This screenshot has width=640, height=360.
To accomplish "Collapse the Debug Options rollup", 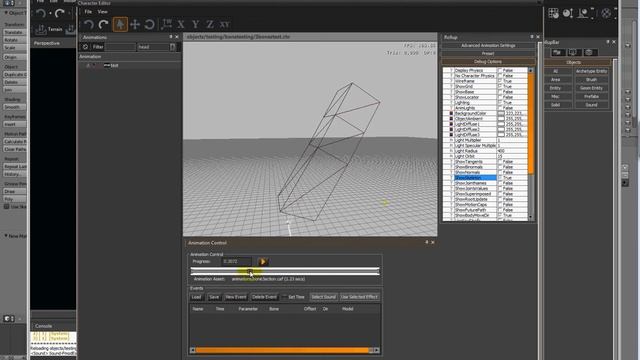I will tap(488, 62).
